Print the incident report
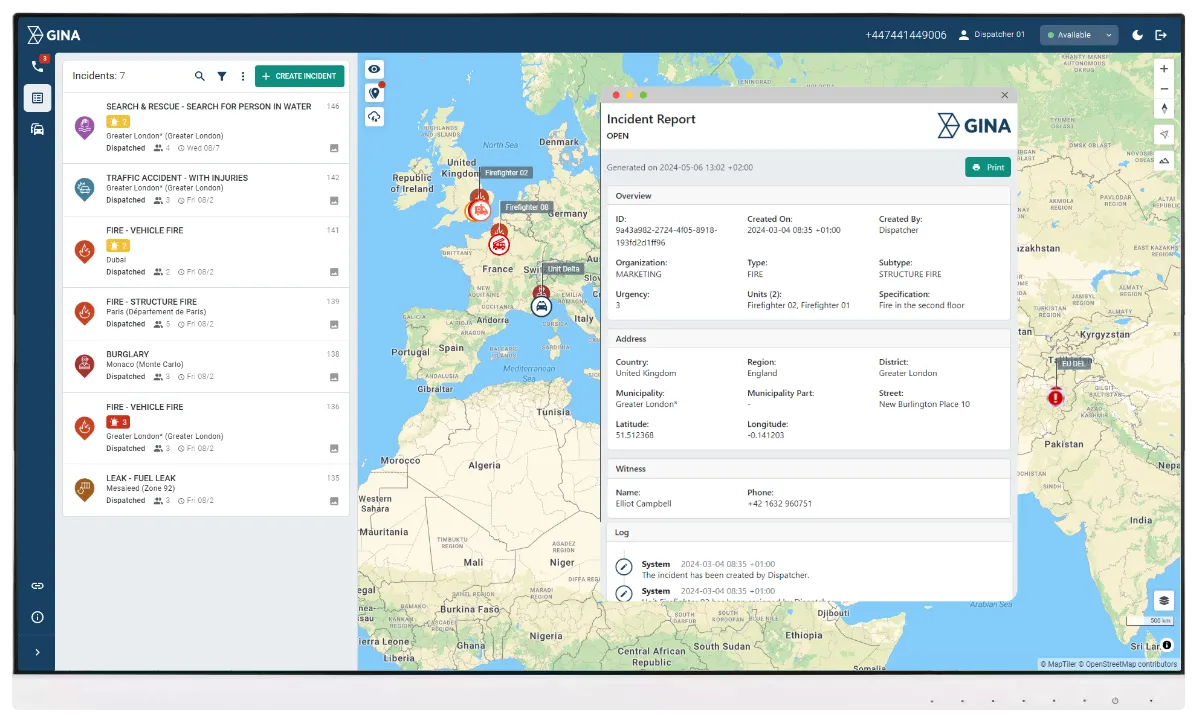Viewport: 1200px width, 718px height. [987, 167]
